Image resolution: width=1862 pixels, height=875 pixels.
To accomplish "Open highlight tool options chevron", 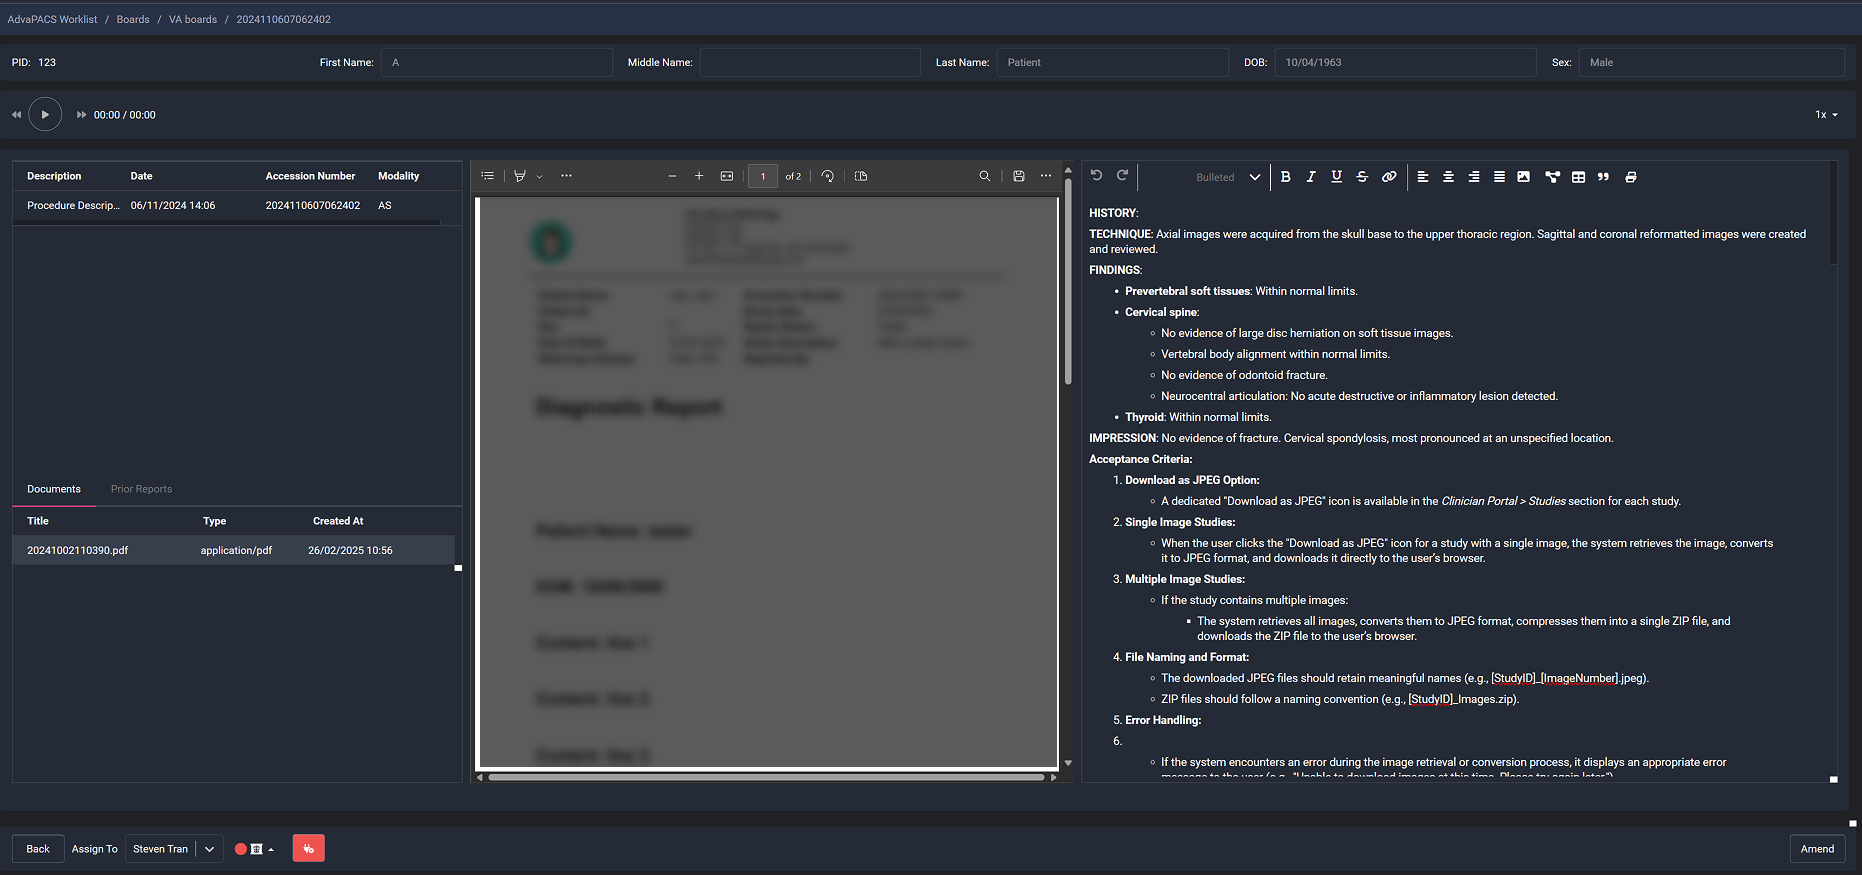I will click(x=540, y=177).
